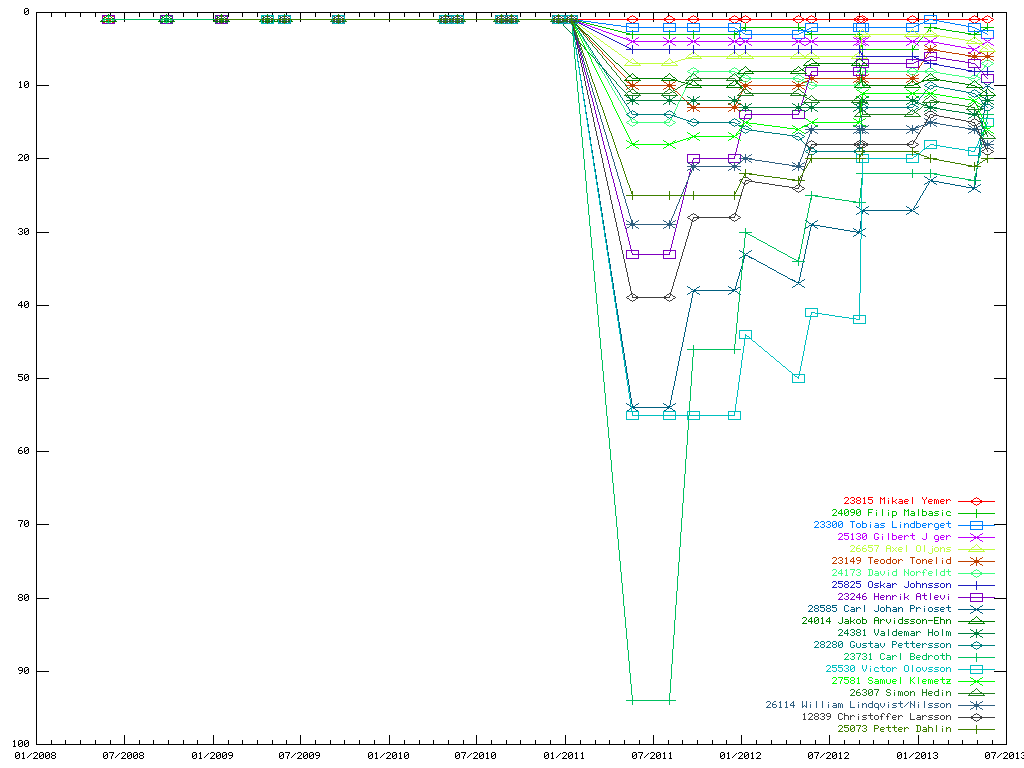Click the yellow triangle marker for Axel Oljons
This screenshot has height=768, width=1024.
click(x=976, y=549)
